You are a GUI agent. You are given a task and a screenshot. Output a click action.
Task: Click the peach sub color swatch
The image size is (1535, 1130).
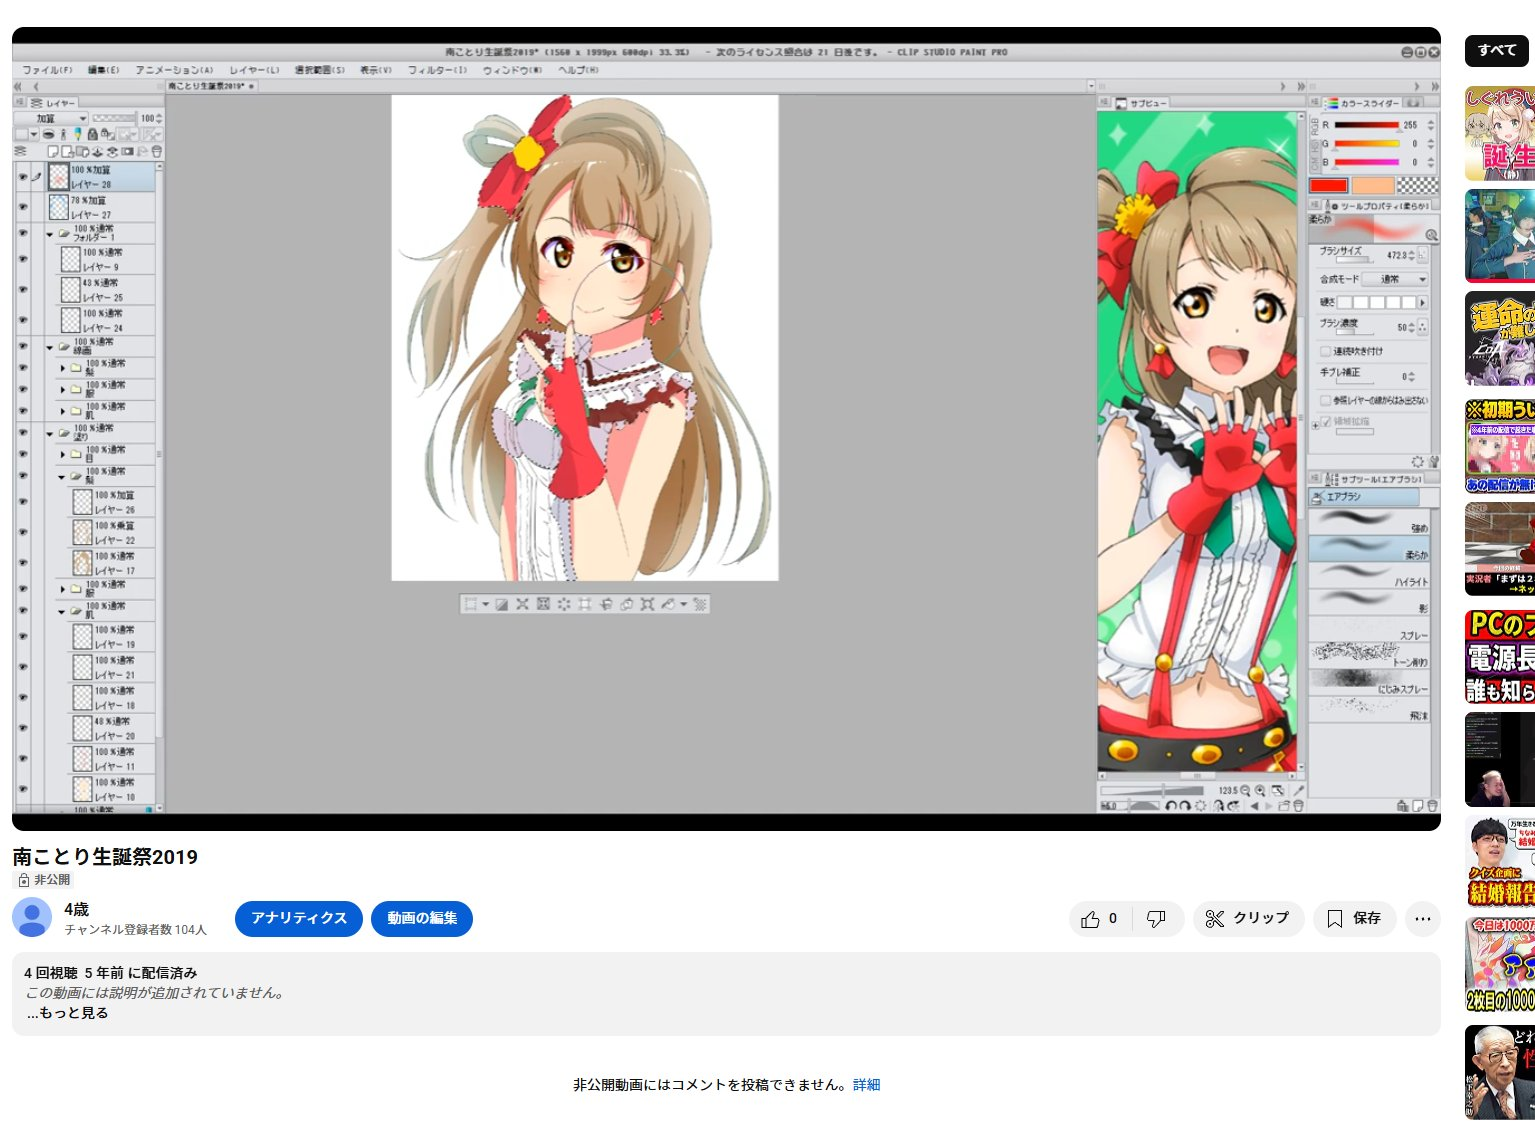1373,186
